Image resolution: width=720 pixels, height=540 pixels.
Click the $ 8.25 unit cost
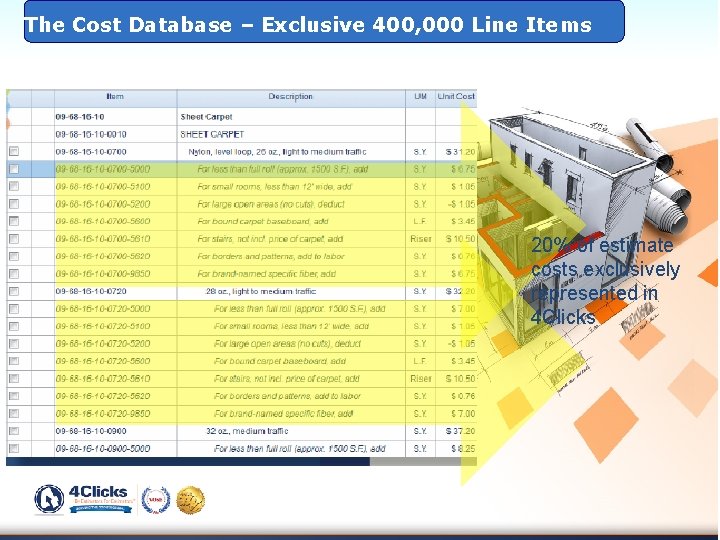click(x=463, y=448)
